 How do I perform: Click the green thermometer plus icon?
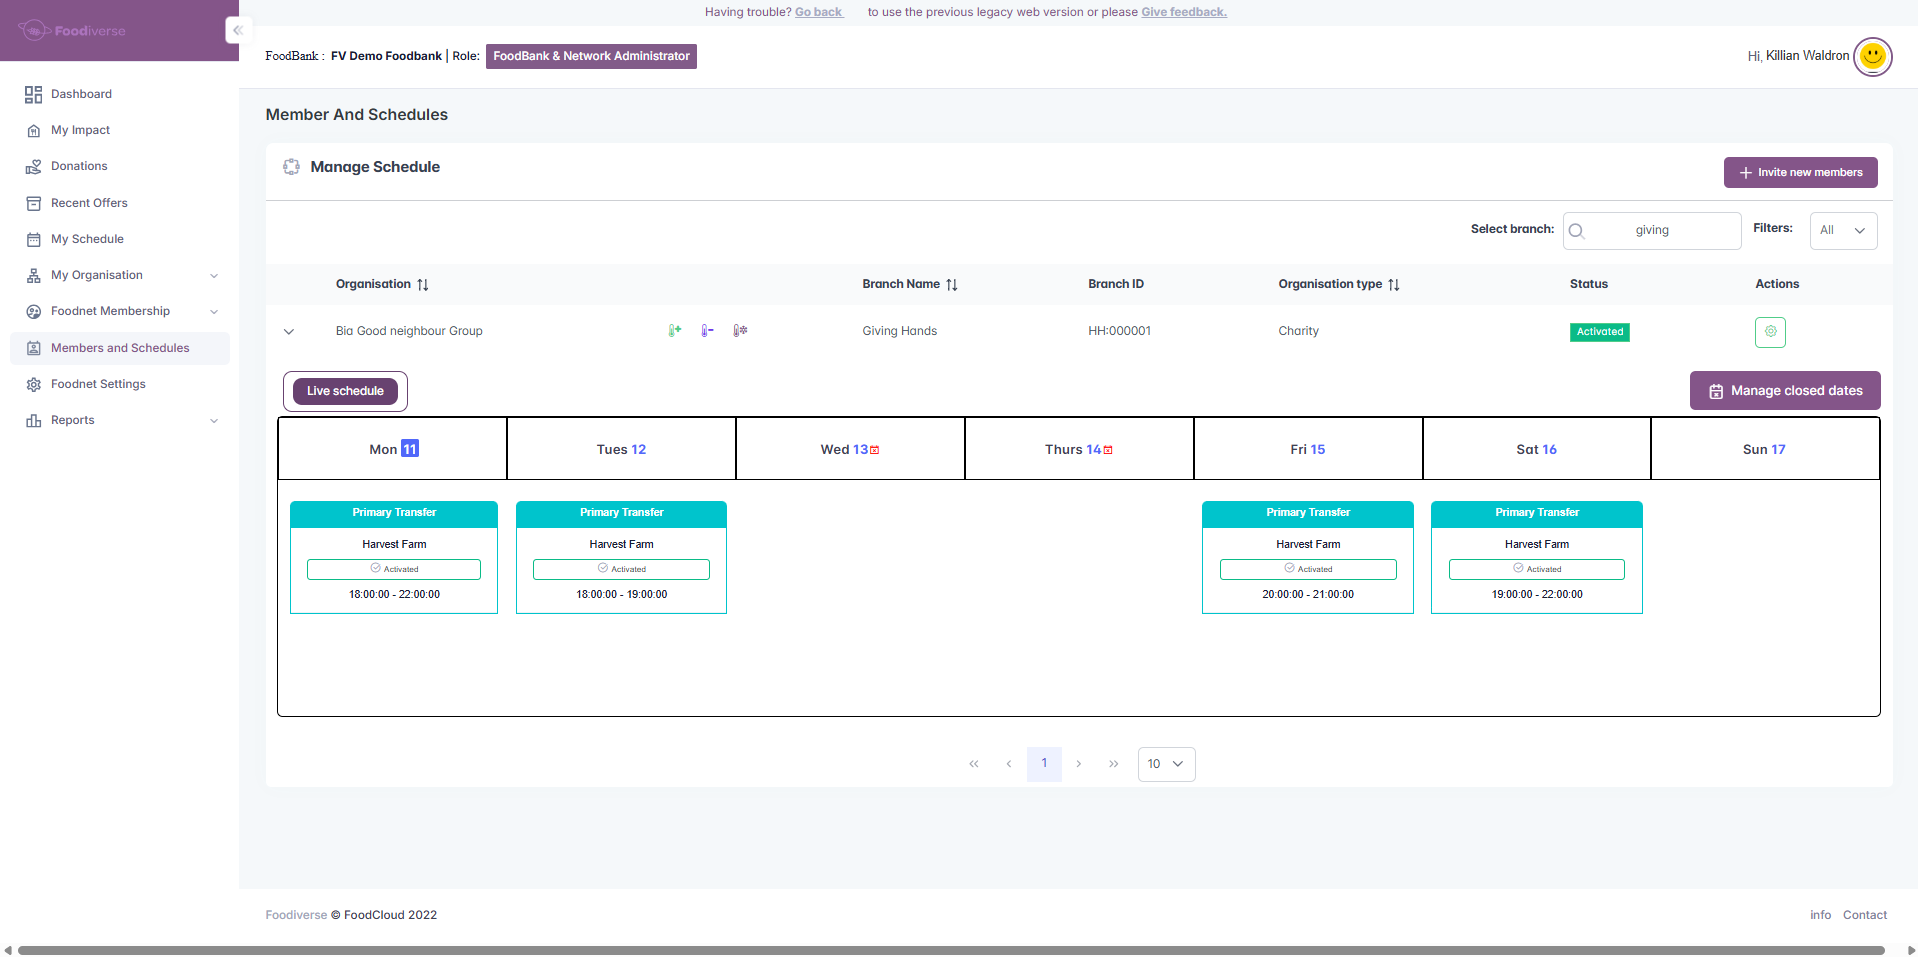pos(675,331)
